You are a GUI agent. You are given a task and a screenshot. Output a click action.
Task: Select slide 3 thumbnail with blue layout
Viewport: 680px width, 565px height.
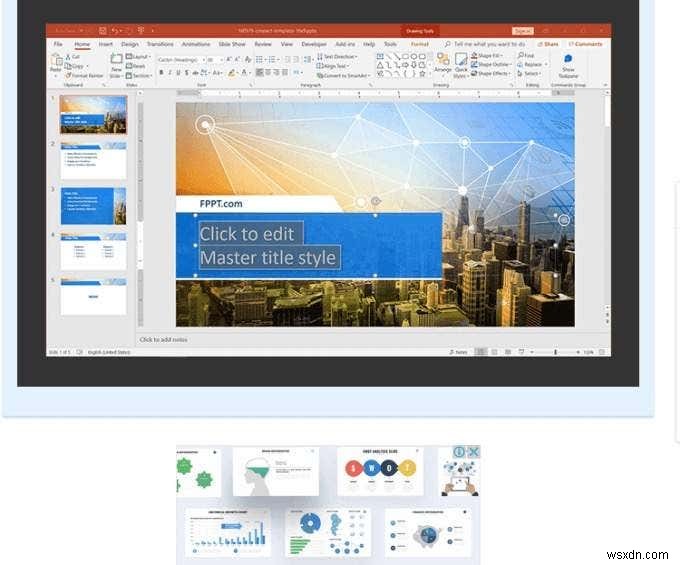[94, 206]
